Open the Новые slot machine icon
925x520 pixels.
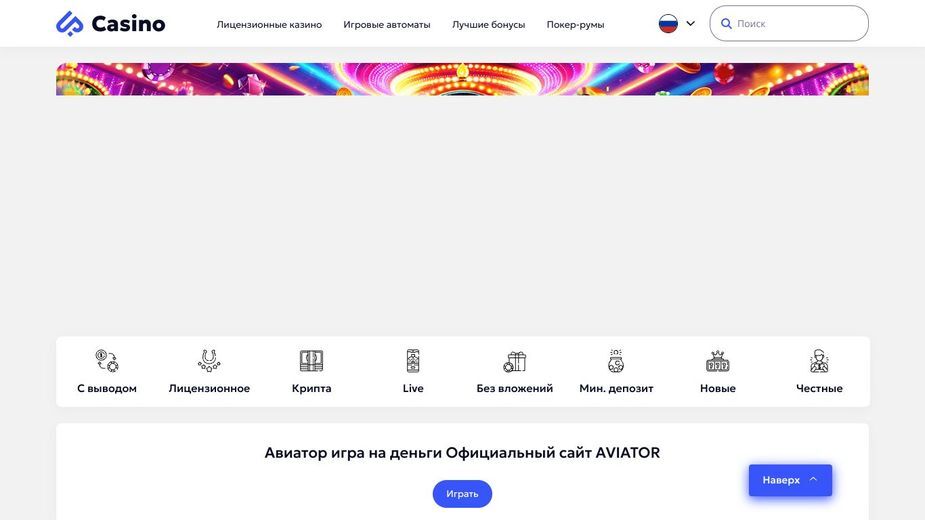(x=717, y=361)
